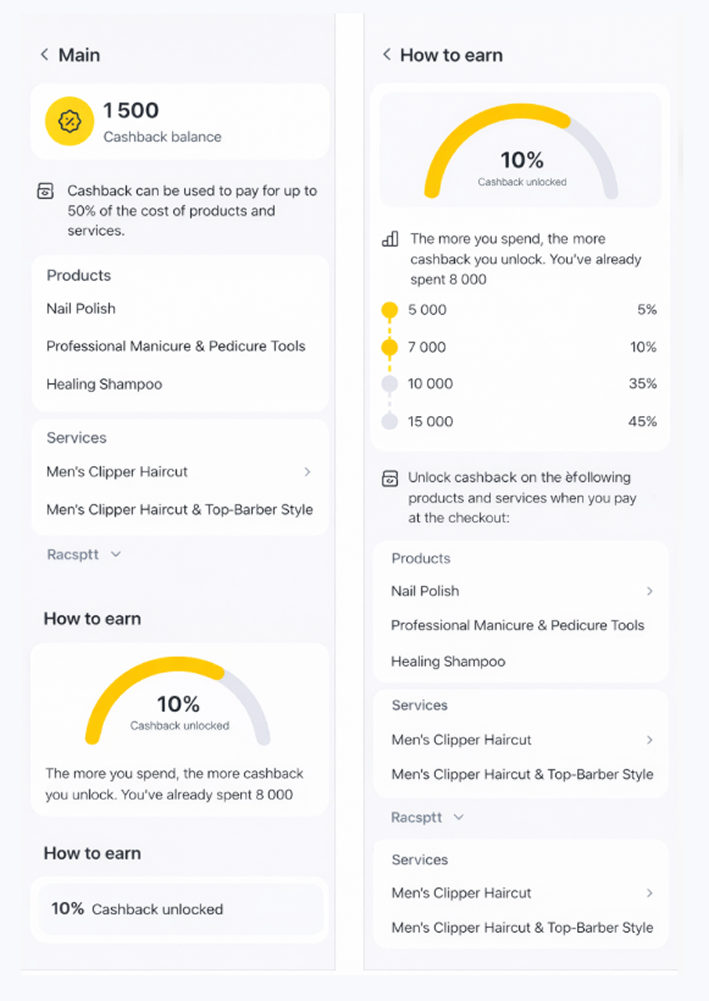Select Professional Manicure & Pedicure Tools in right panel

point(517,625)
